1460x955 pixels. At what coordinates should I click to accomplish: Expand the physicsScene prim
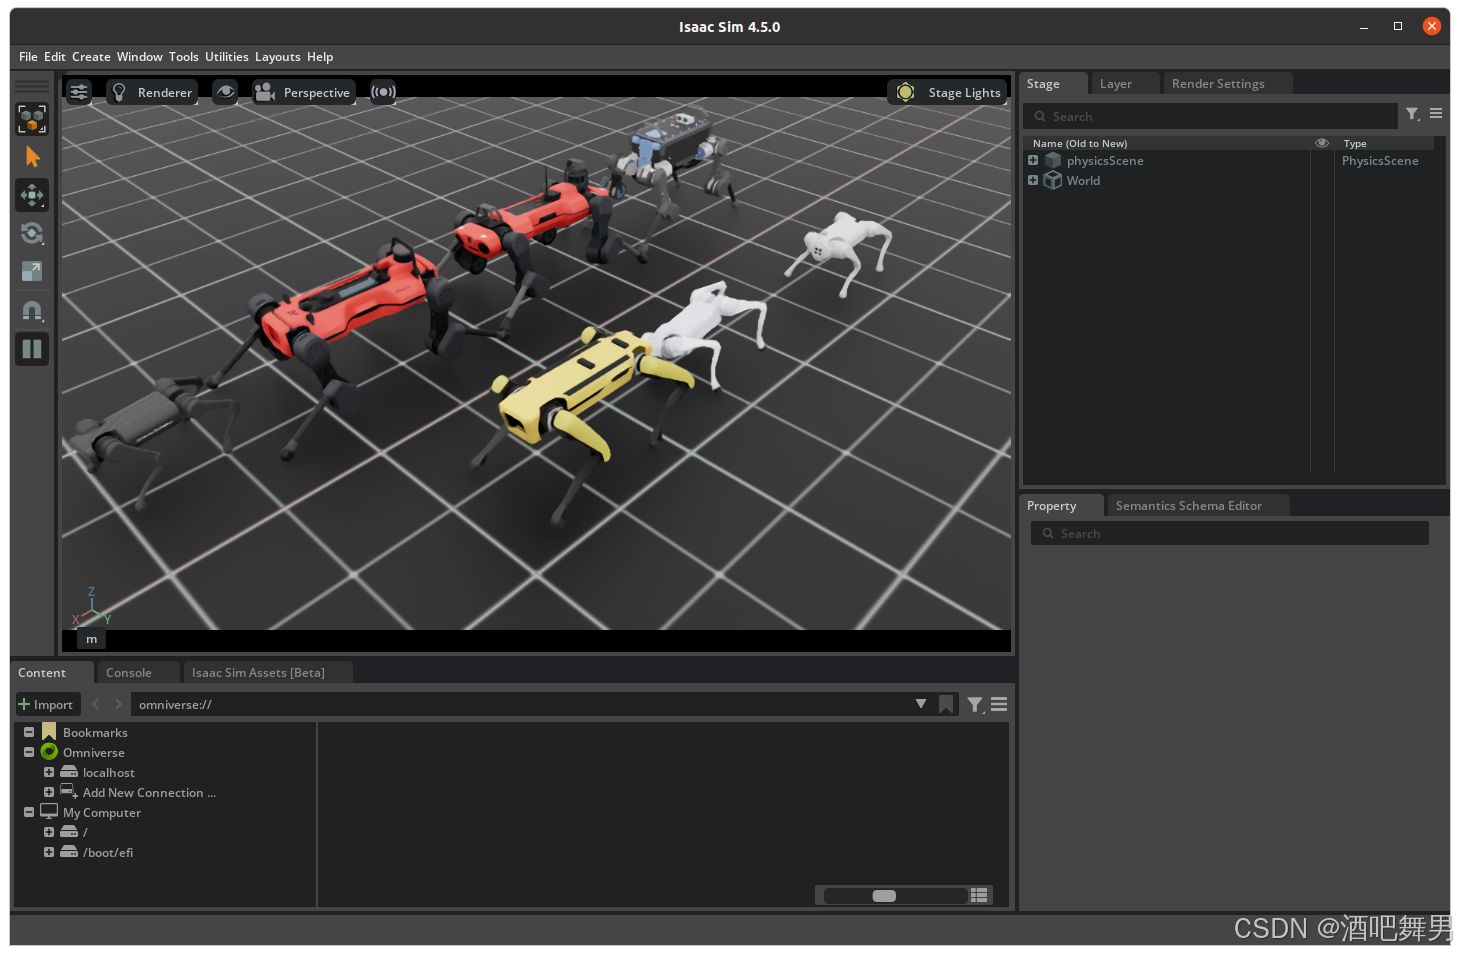click(1033, 160)
